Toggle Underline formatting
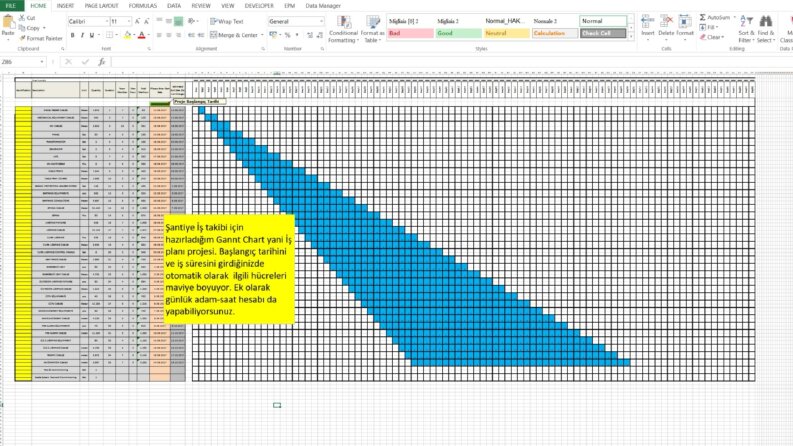This screenshot has width=793, height=446. [x=92, y=35]
